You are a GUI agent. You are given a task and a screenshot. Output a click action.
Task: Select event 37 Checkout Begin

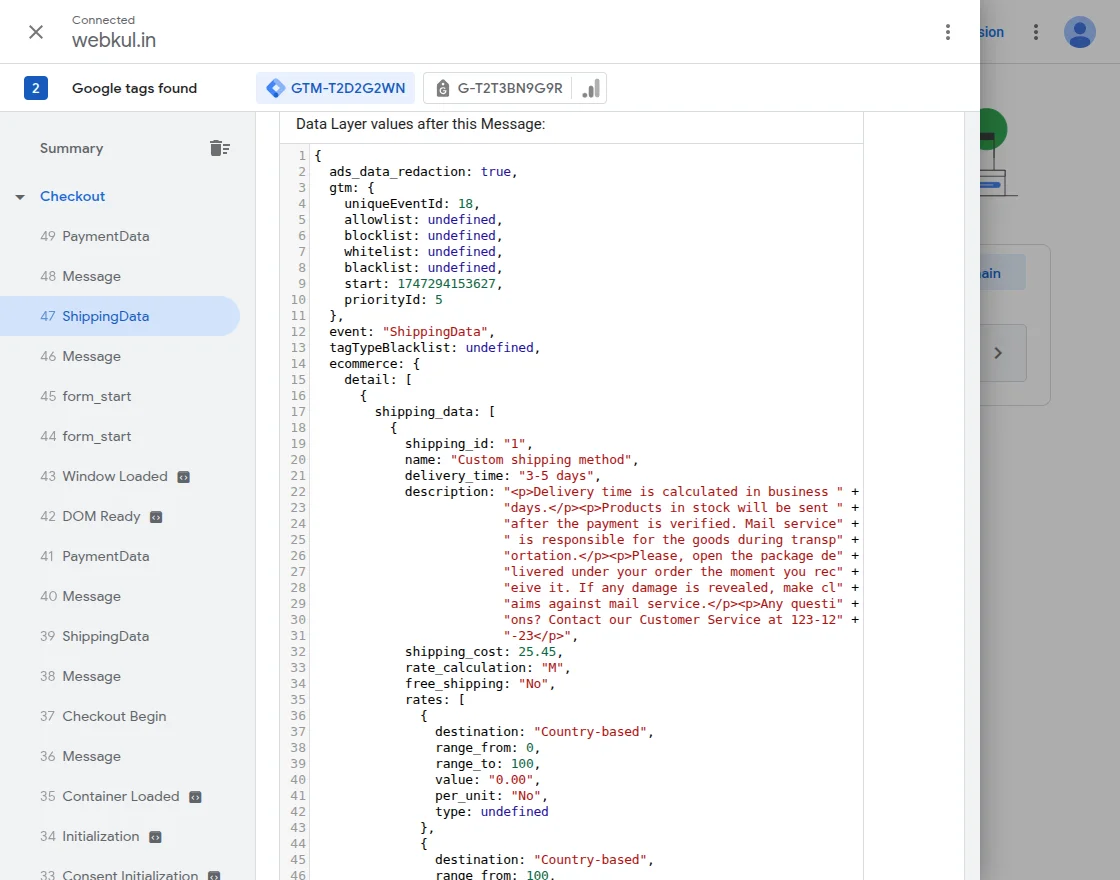click(114, 716)
